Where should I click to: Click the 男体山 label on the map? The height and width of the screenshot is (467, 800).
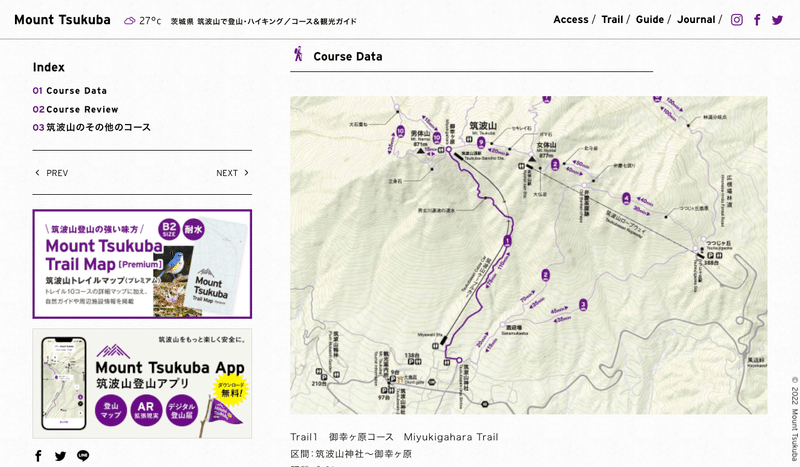[x=420, y=134]
